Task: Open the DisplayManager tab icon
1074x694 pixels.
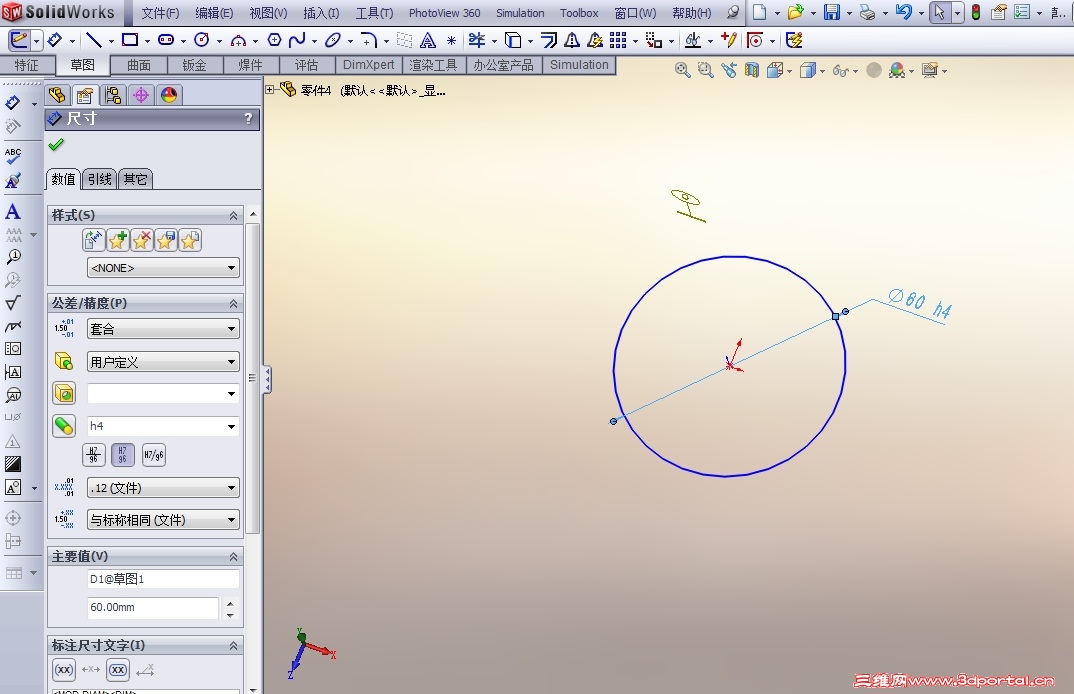Action: click(x=169, y=95)
